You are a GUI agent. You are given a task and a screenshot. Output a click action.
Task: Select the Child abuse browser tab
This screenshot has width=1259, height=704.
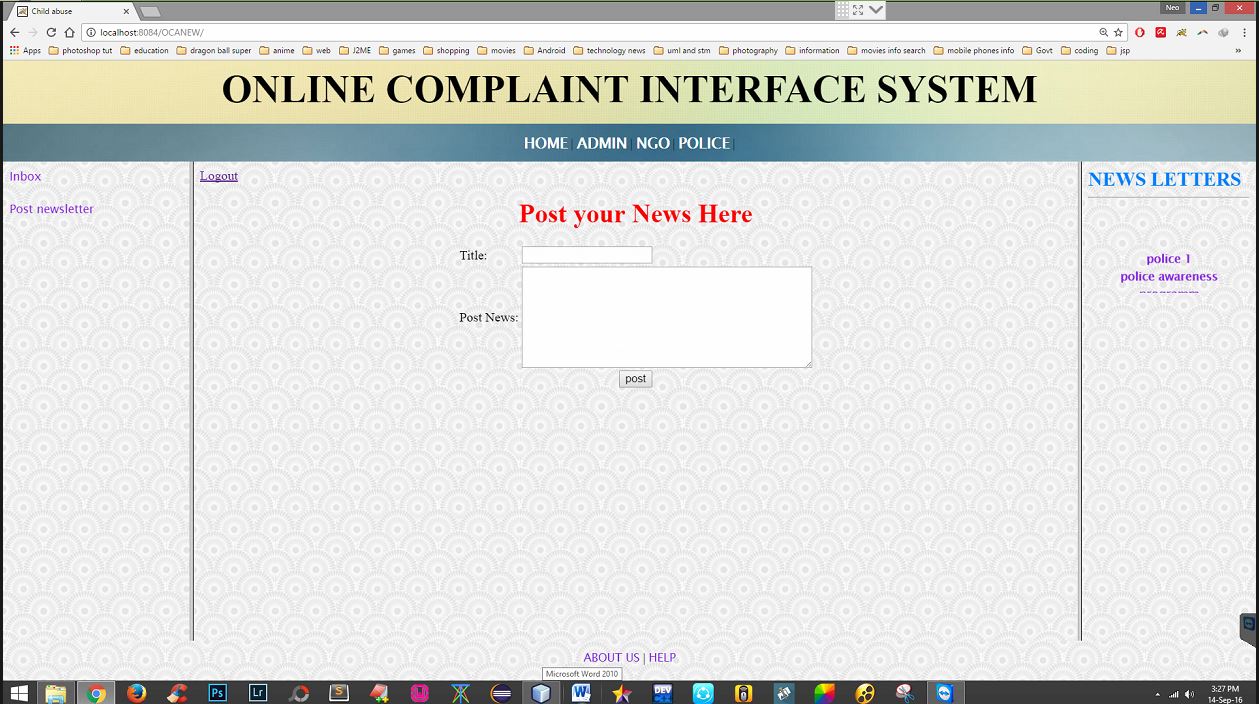[68, 11]
